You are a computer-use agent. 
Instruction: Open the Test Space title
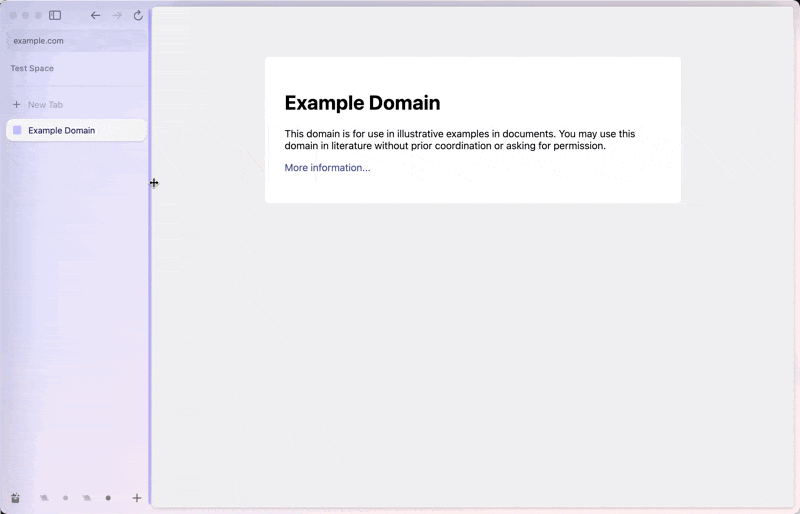(32, 68)
